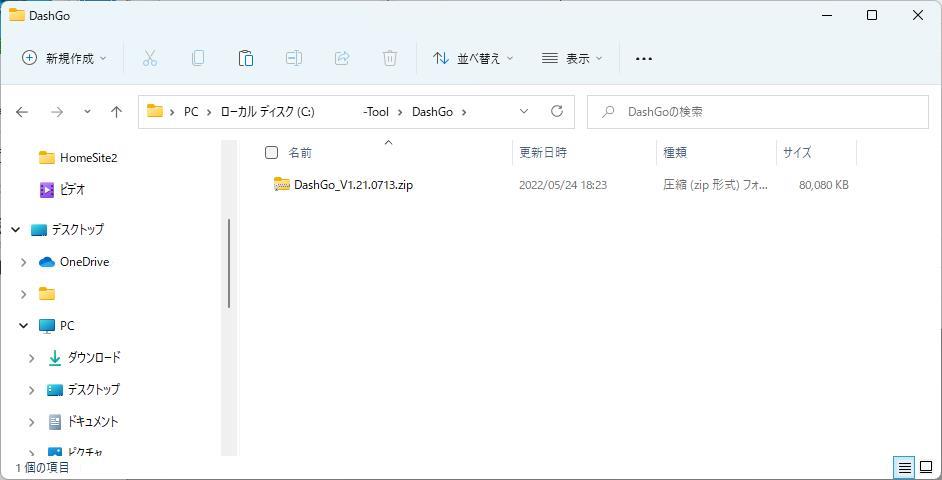Sort files by 更新日時 column header

coord(543,152)
